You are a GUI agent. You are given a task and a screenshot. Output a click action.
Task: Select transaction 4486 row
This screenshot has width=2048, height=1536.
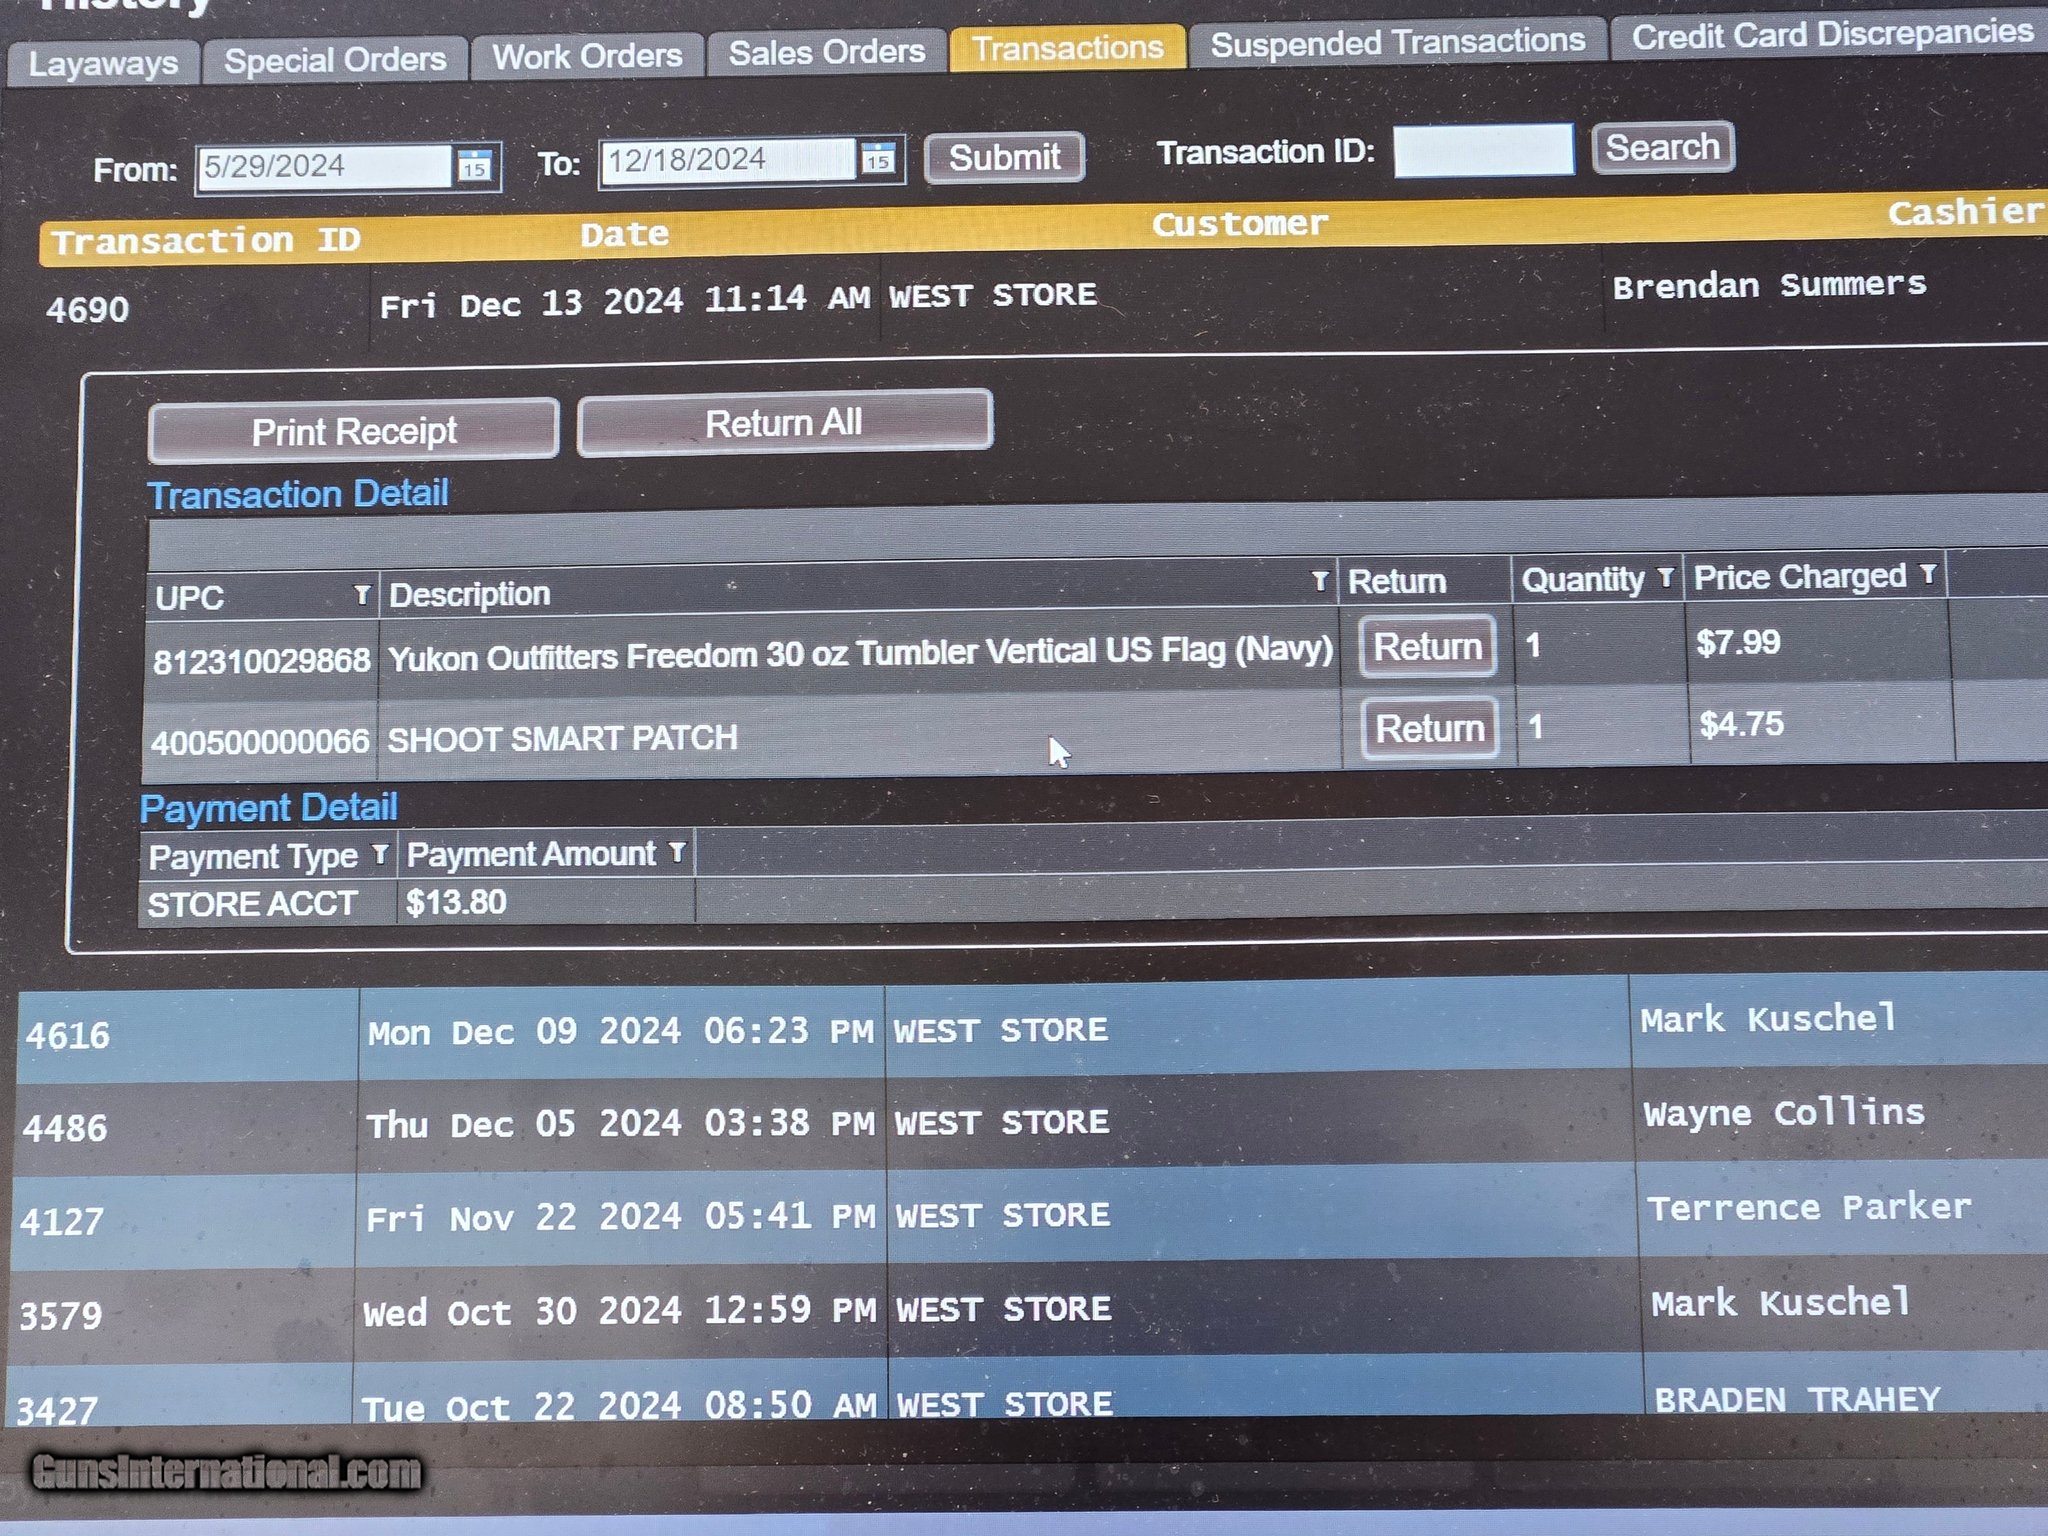tap(1030, 1121)
